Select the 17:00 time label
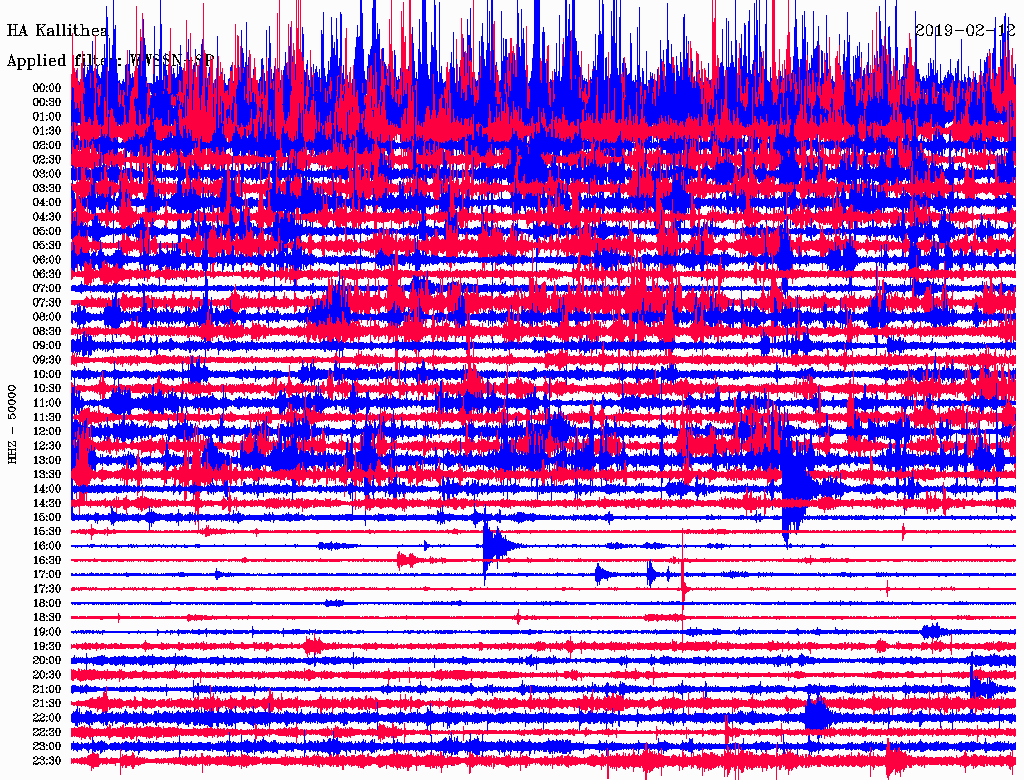 pos(46,575)
